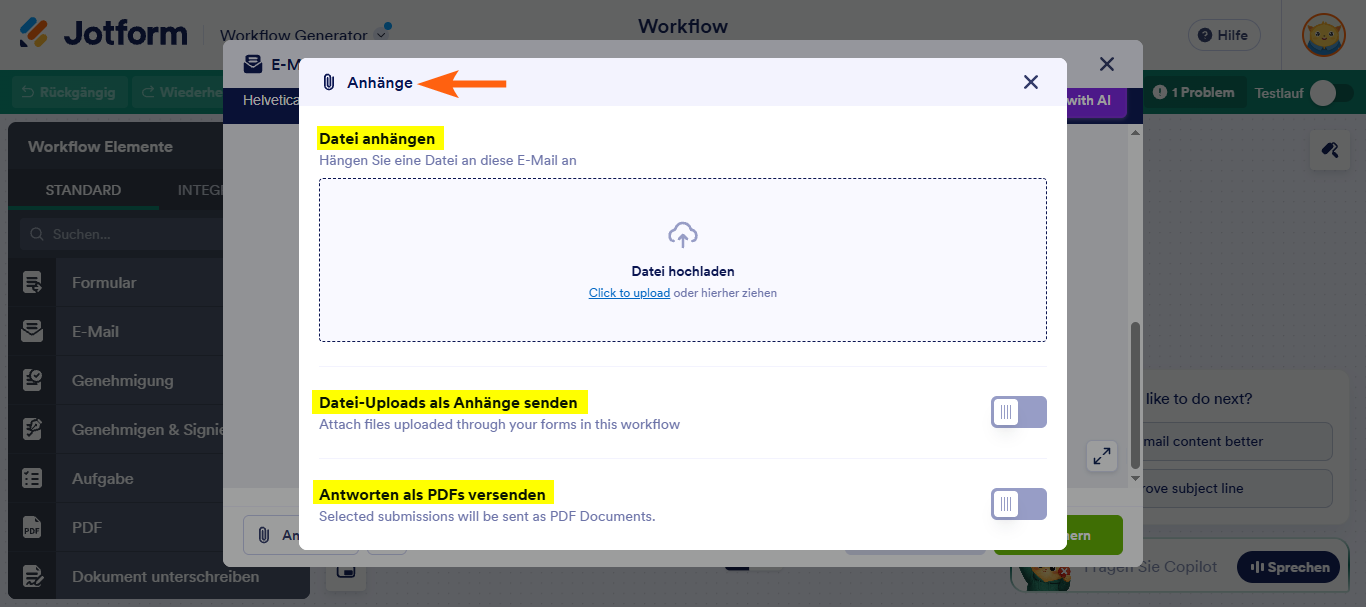This screenshot has height=607, width=1366.
Task: Click the email editor vertical scrollbar
Action: [1134, 396]
